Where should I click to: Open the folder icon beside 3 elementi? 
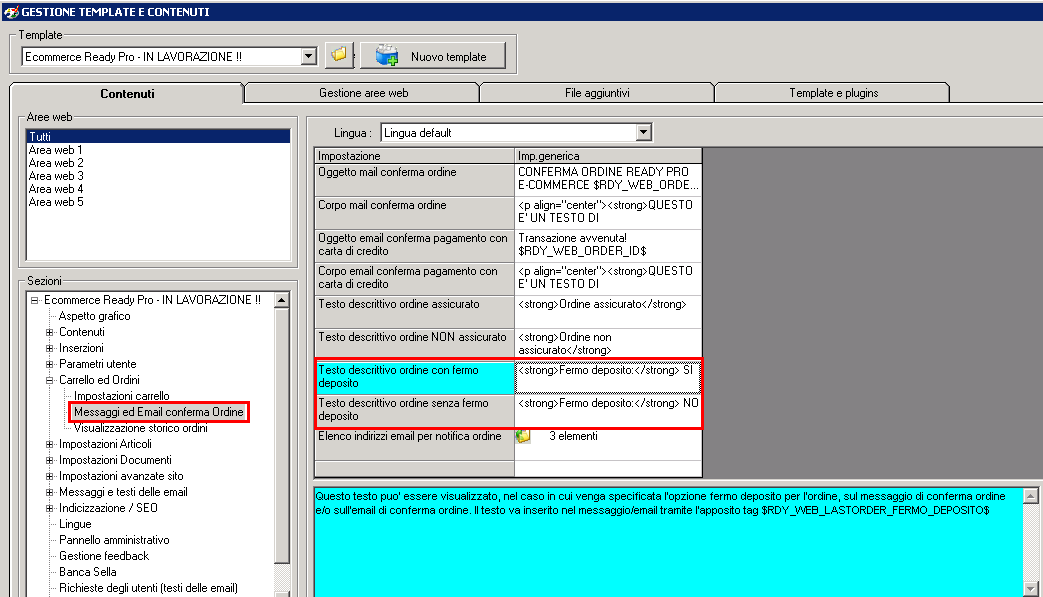coord(523,436)
